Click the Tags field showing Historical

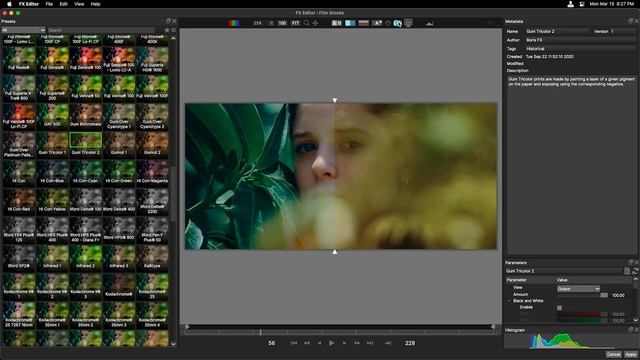(x=580, y=49)
